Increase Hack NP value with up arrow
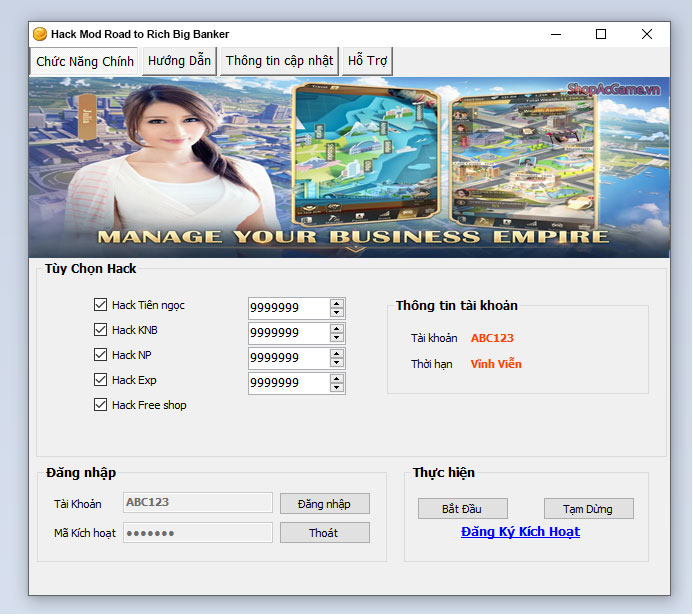The image size is (693, 616). tap(337, 354)
